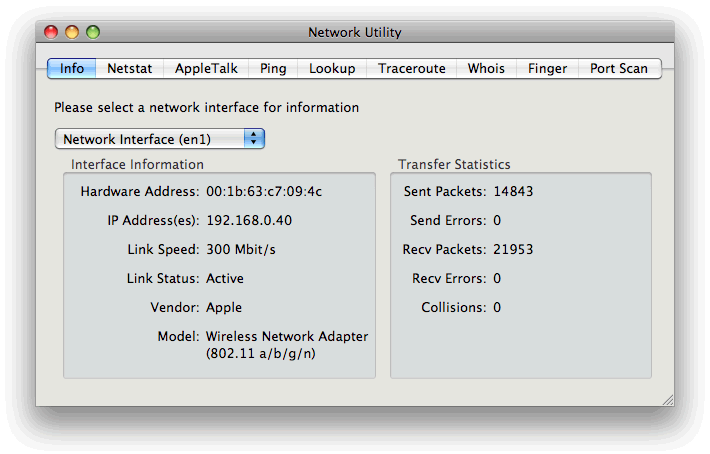The image size is (710, 454).
Task: Open the Port Scan tab
Action: click(619, 69)
